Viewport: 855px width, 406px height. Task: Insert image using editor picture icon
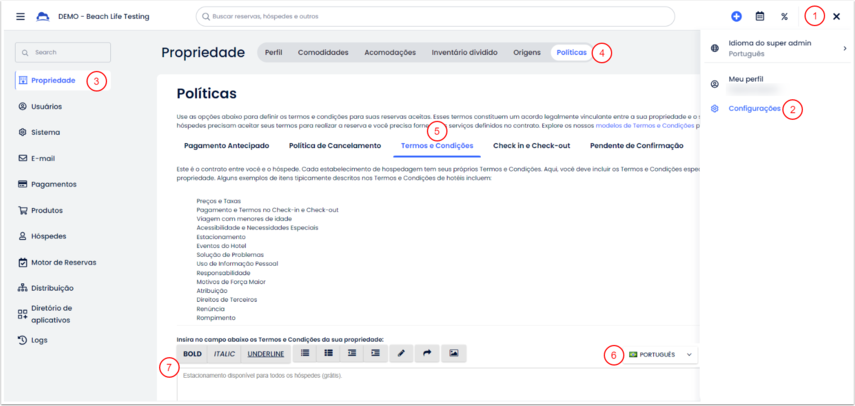tap(454, 354)
